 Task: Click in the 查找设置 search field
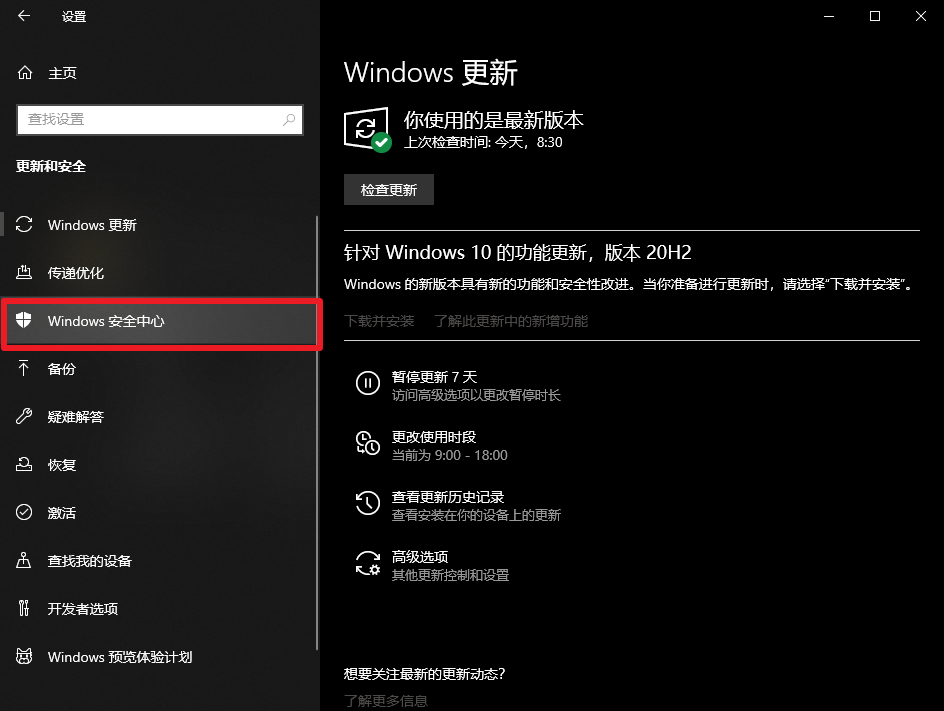coord(150,119)
